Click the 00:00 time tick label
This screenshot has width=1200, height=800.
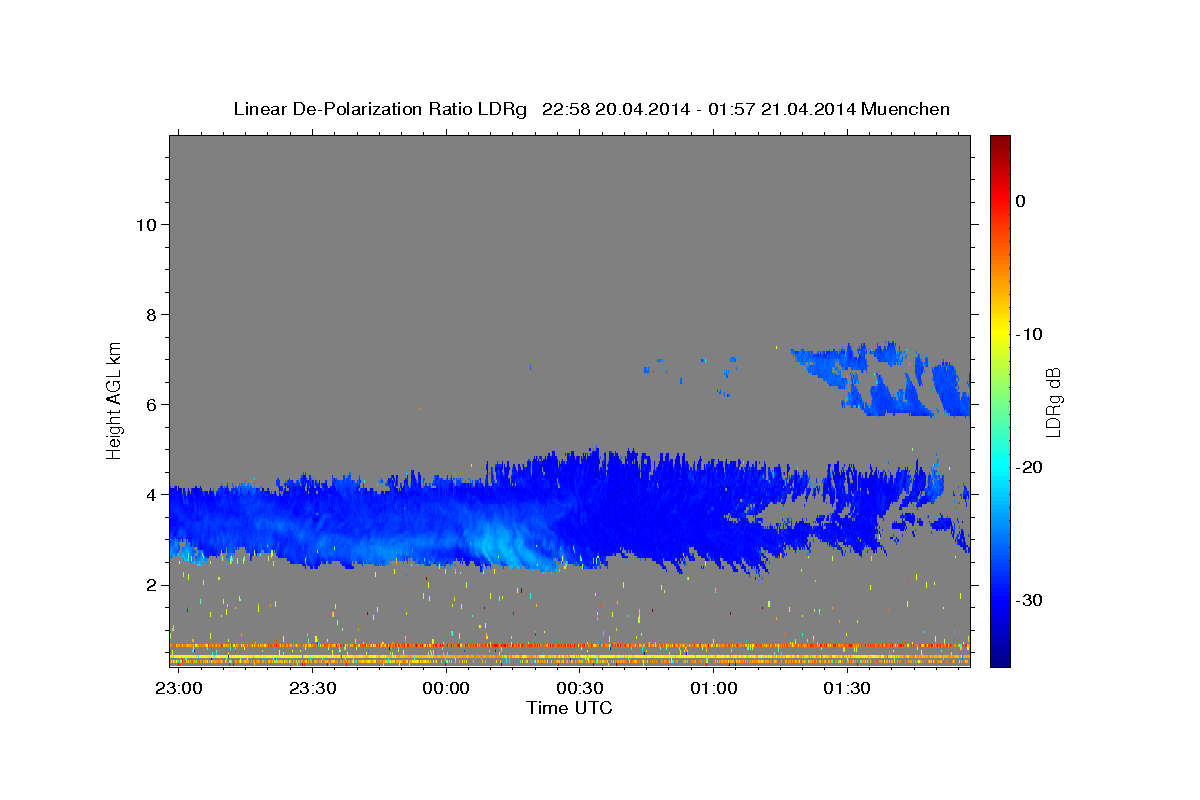445,689
